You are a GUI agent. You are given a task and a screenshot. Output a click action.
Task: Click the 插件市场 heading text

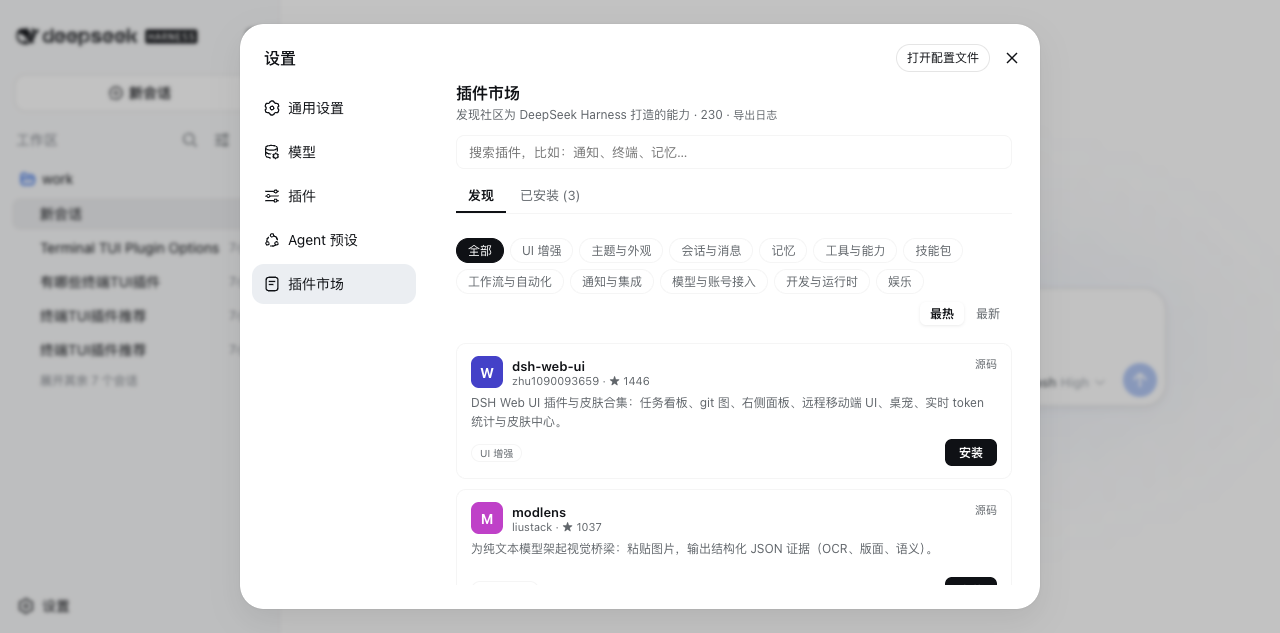point(488,93)
